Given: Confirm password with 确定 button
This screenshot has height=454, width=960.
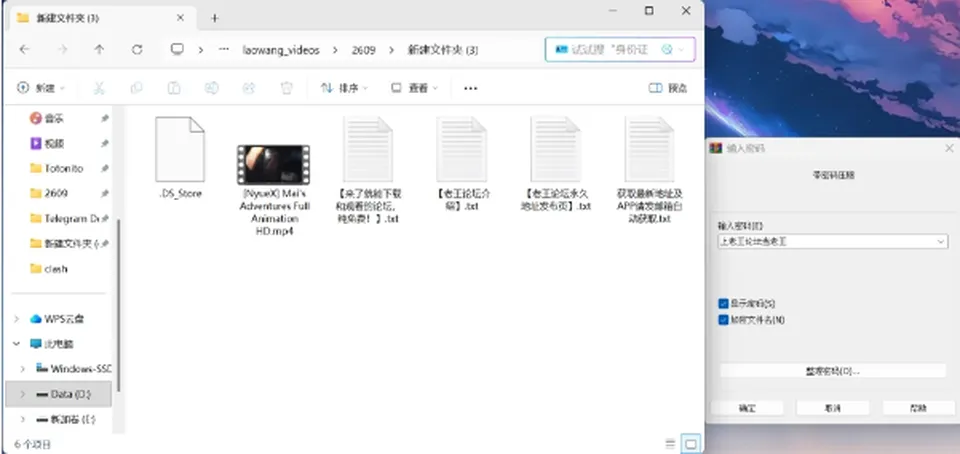Looking at the screenshot, I should coord(747,408).
